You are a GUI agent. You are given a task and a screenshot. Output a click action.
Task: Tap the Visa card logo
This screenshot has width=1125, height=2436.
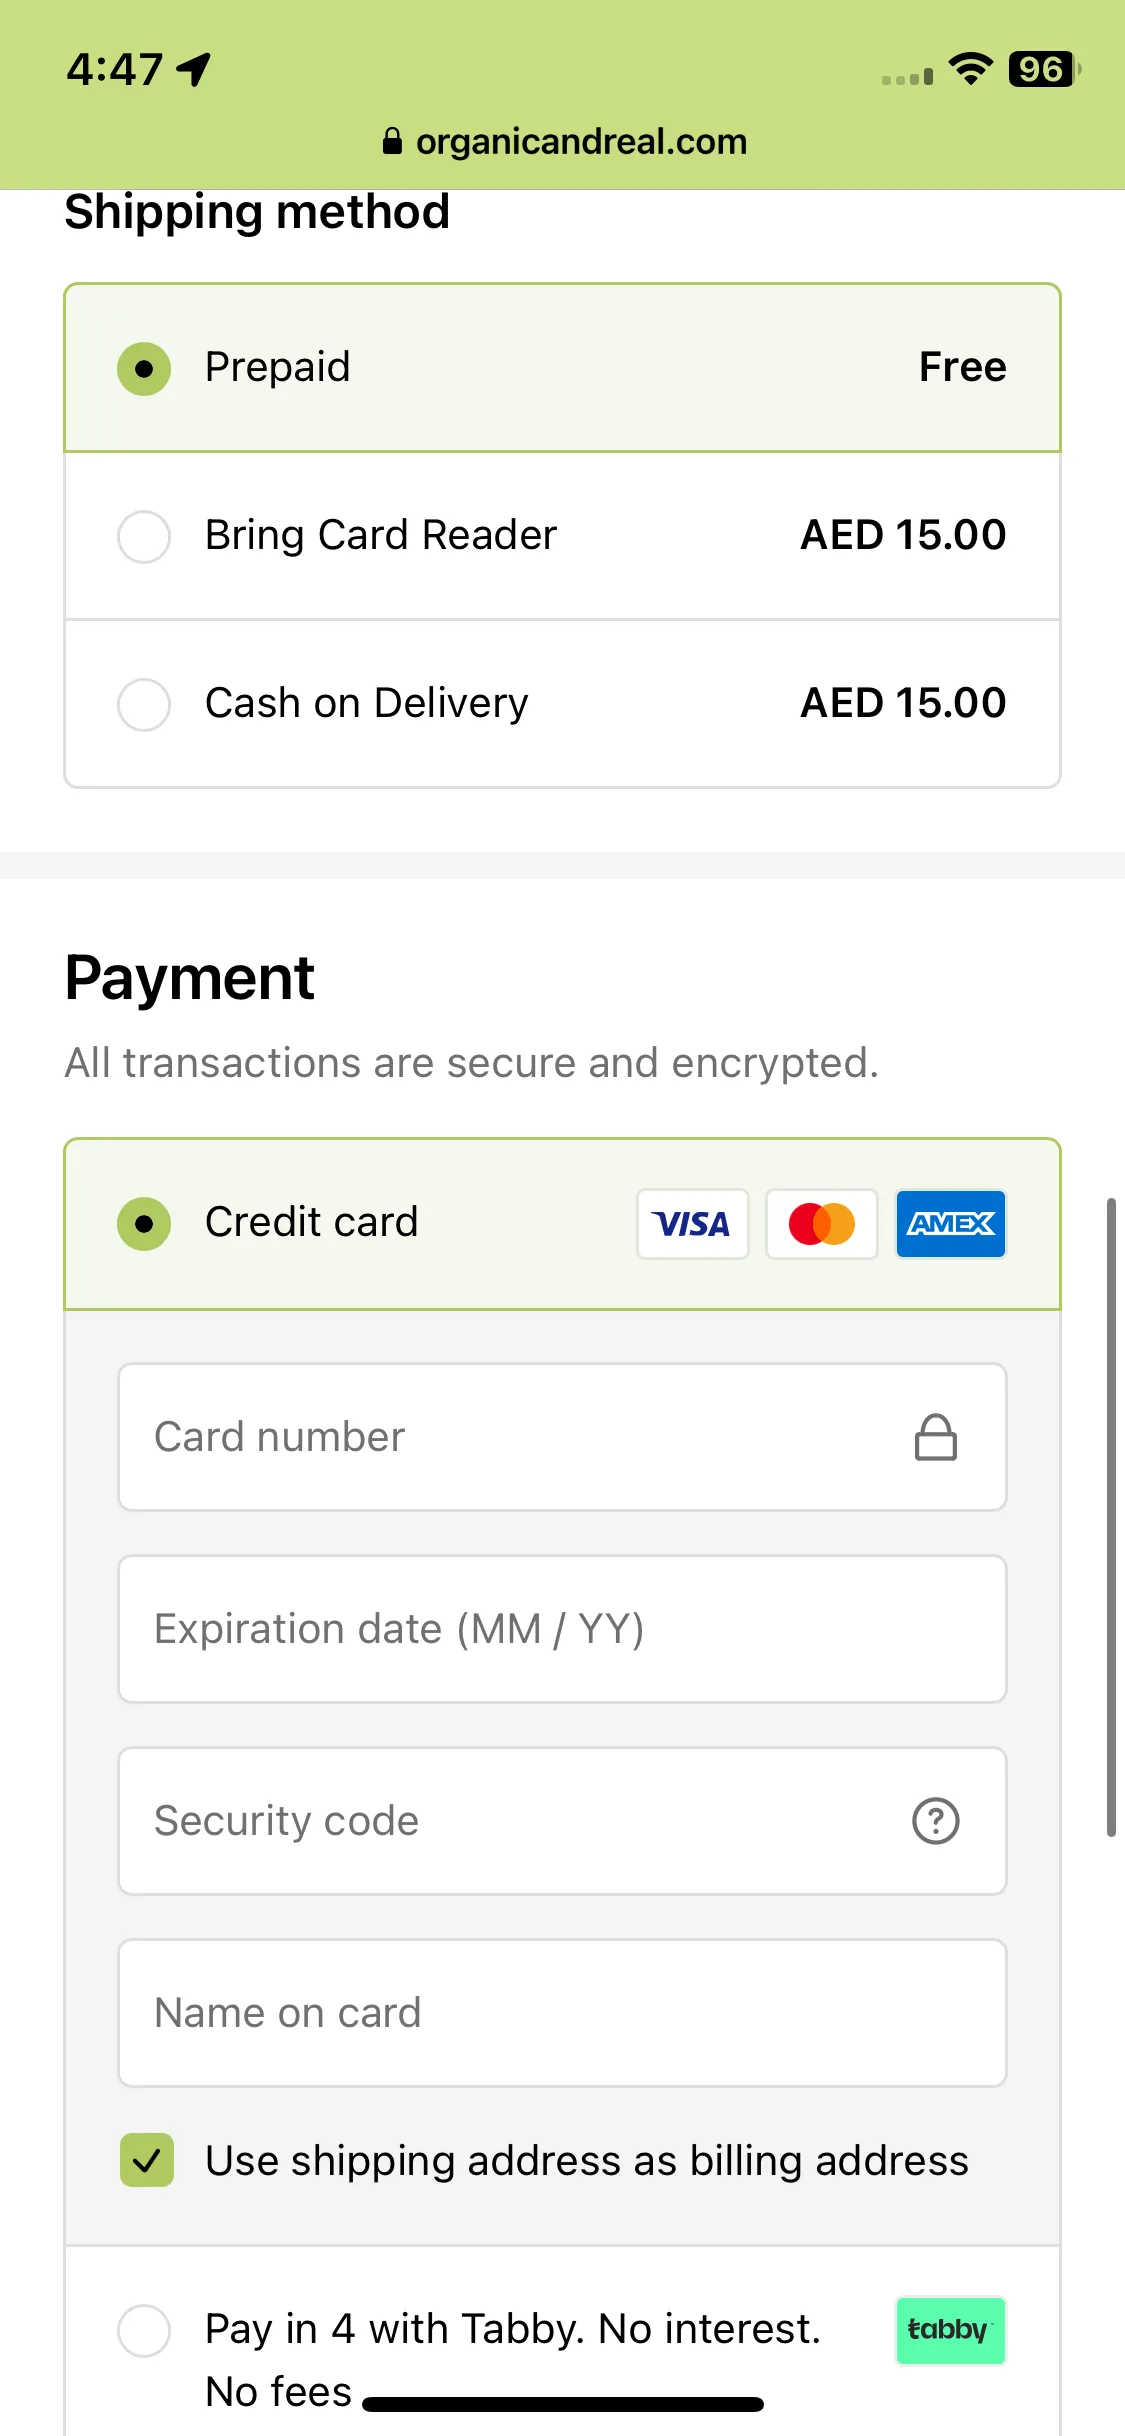click(692, 1223)
